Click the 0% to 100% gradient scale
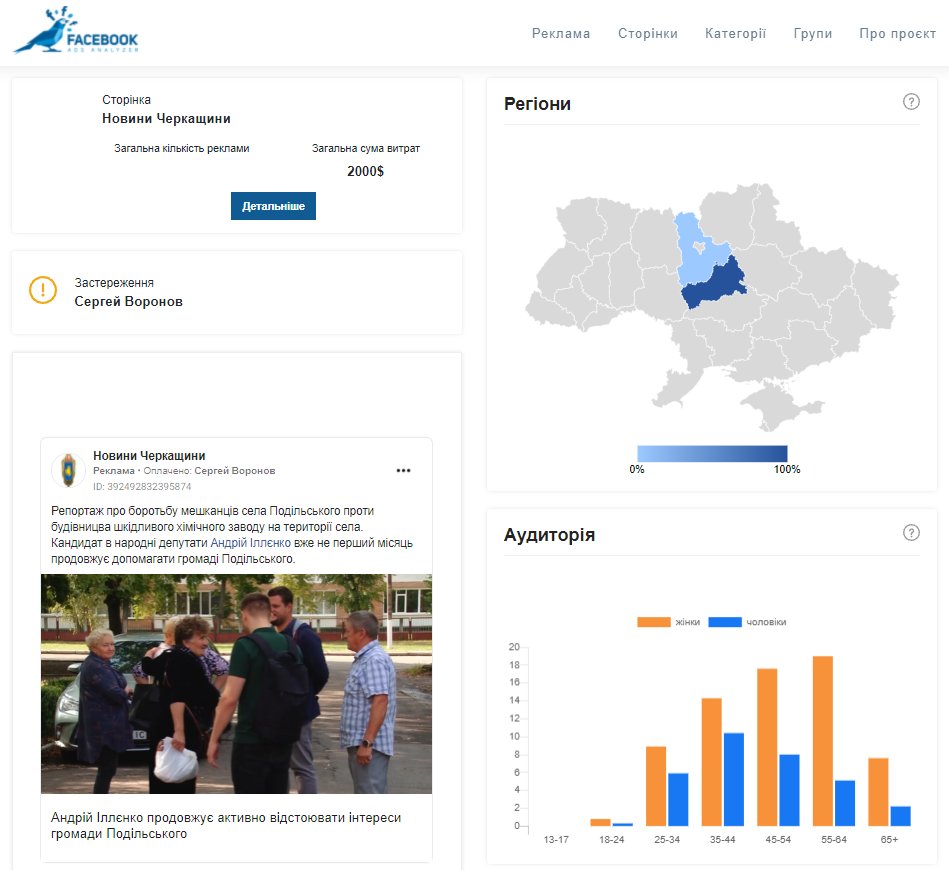949x870 pixels. 712,454
